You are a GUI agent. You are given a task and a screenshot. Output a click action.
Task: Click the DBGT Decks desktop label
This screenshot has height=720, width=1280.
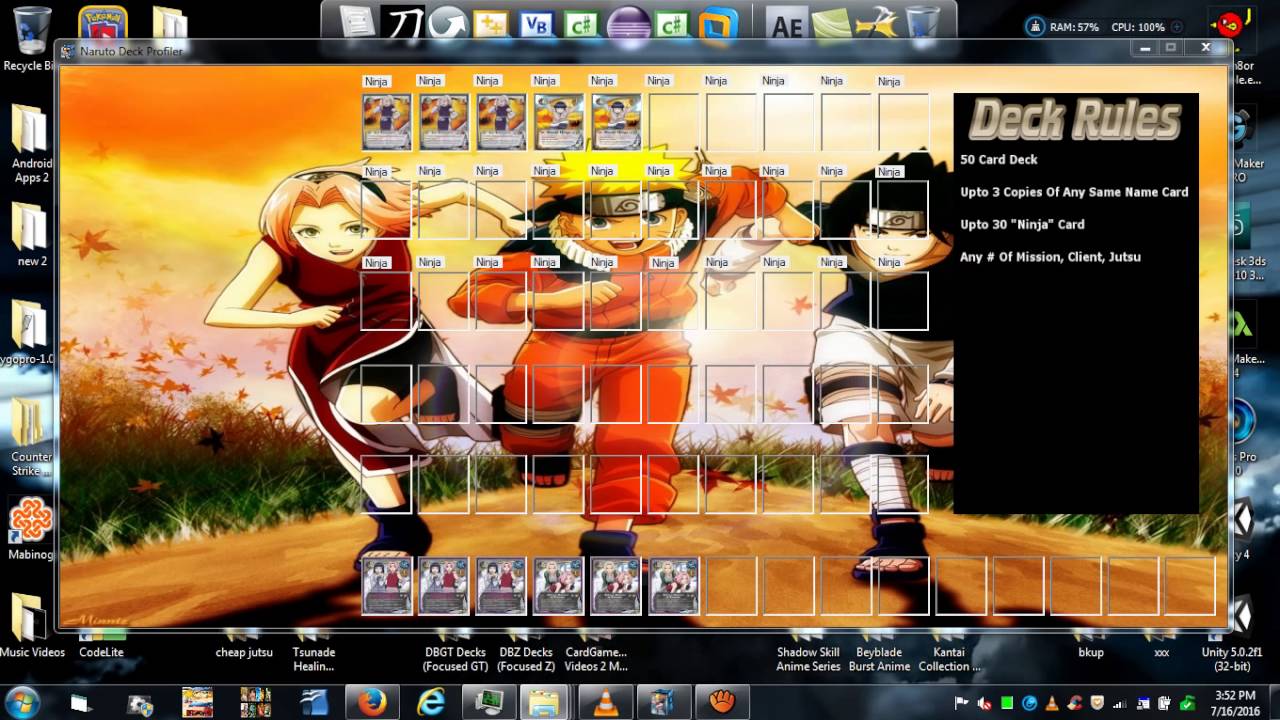[455, 659]
